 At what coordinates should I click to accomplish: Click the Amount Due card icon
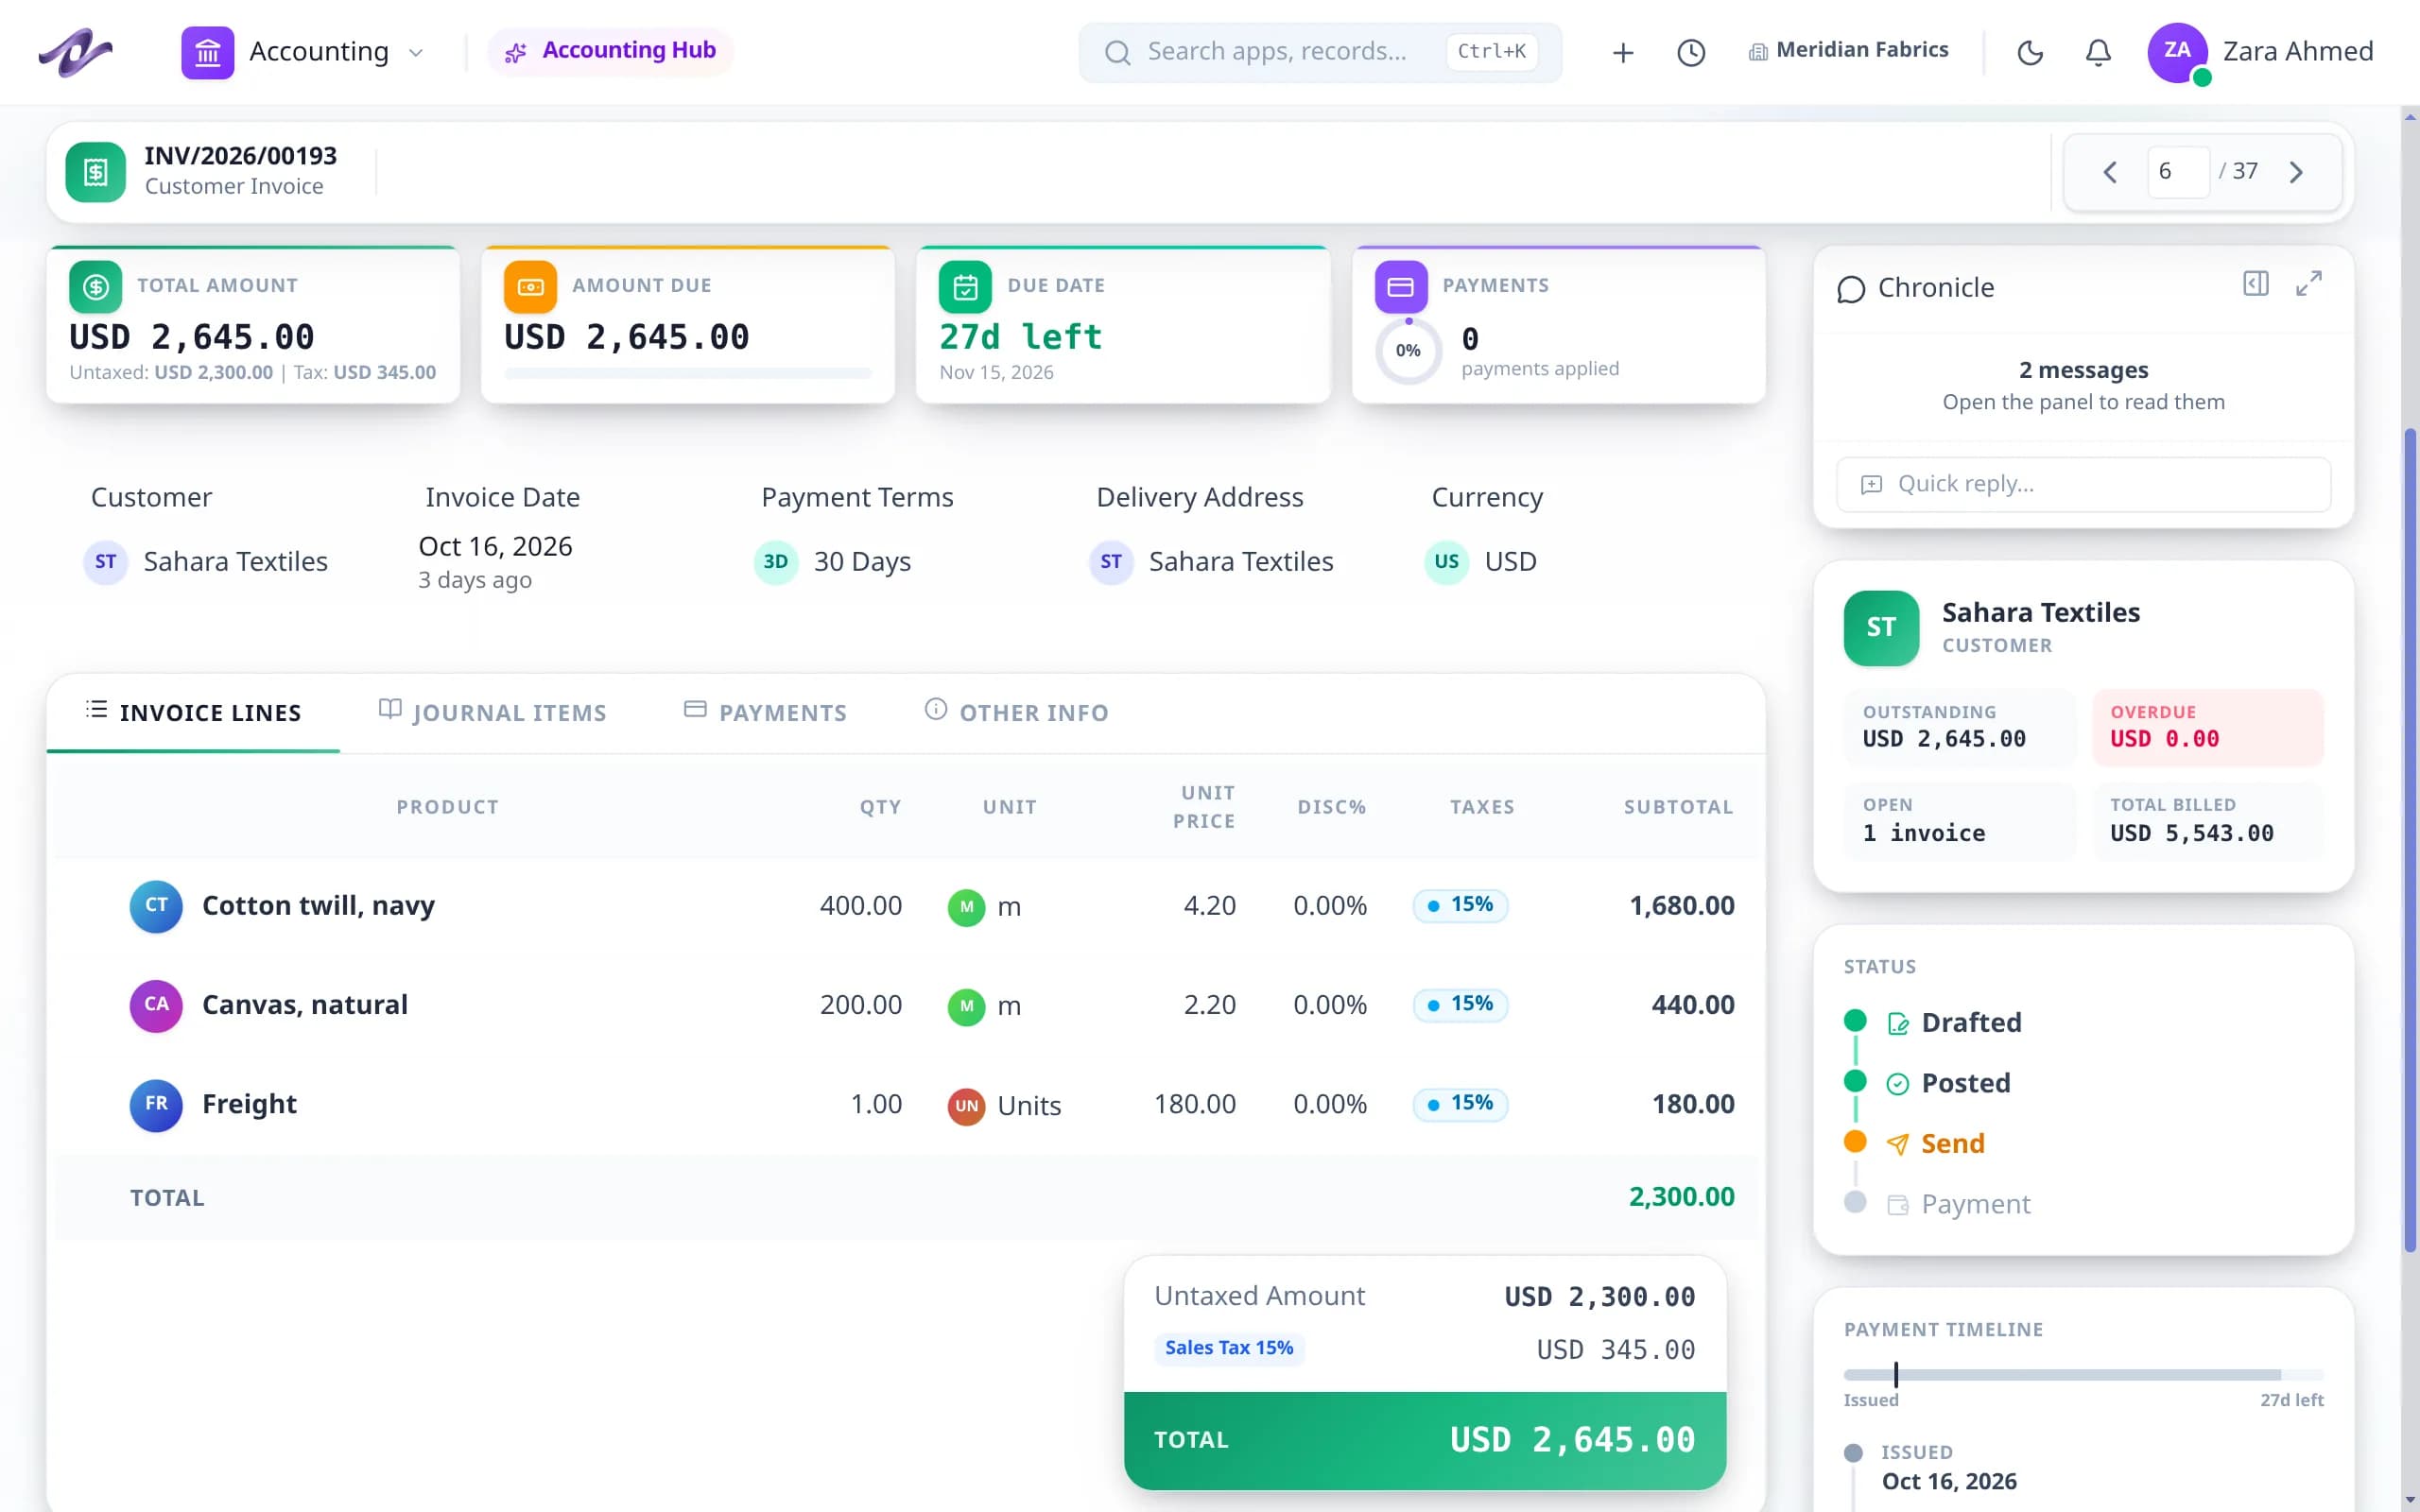pos(530,287)
